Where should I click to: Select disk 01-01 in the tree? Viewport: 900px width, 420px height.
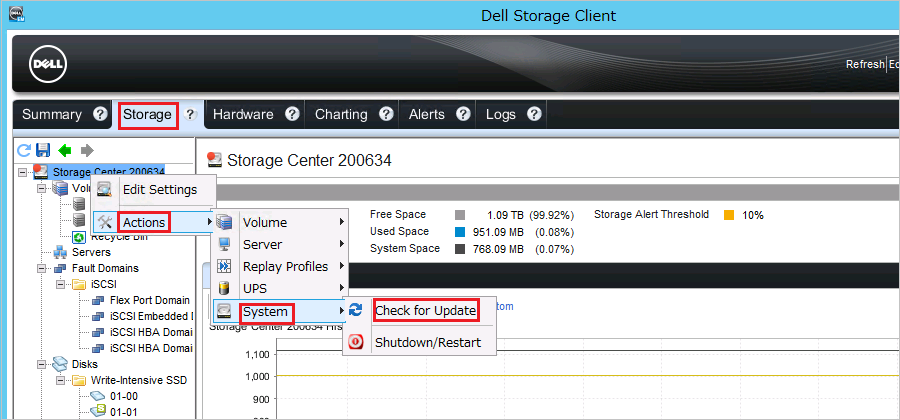pyautogui.click(x=124, y=412)
